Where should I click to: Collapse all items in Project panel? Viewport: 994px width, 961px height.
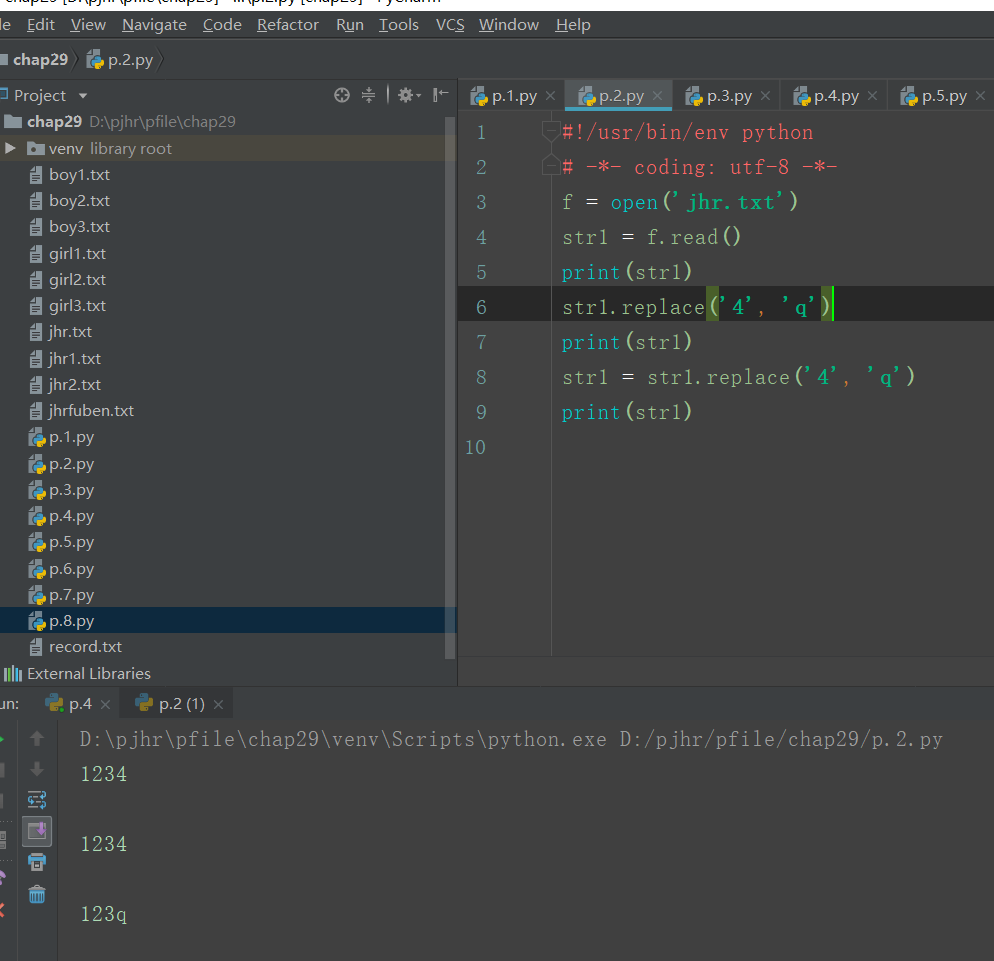point(368,95)
